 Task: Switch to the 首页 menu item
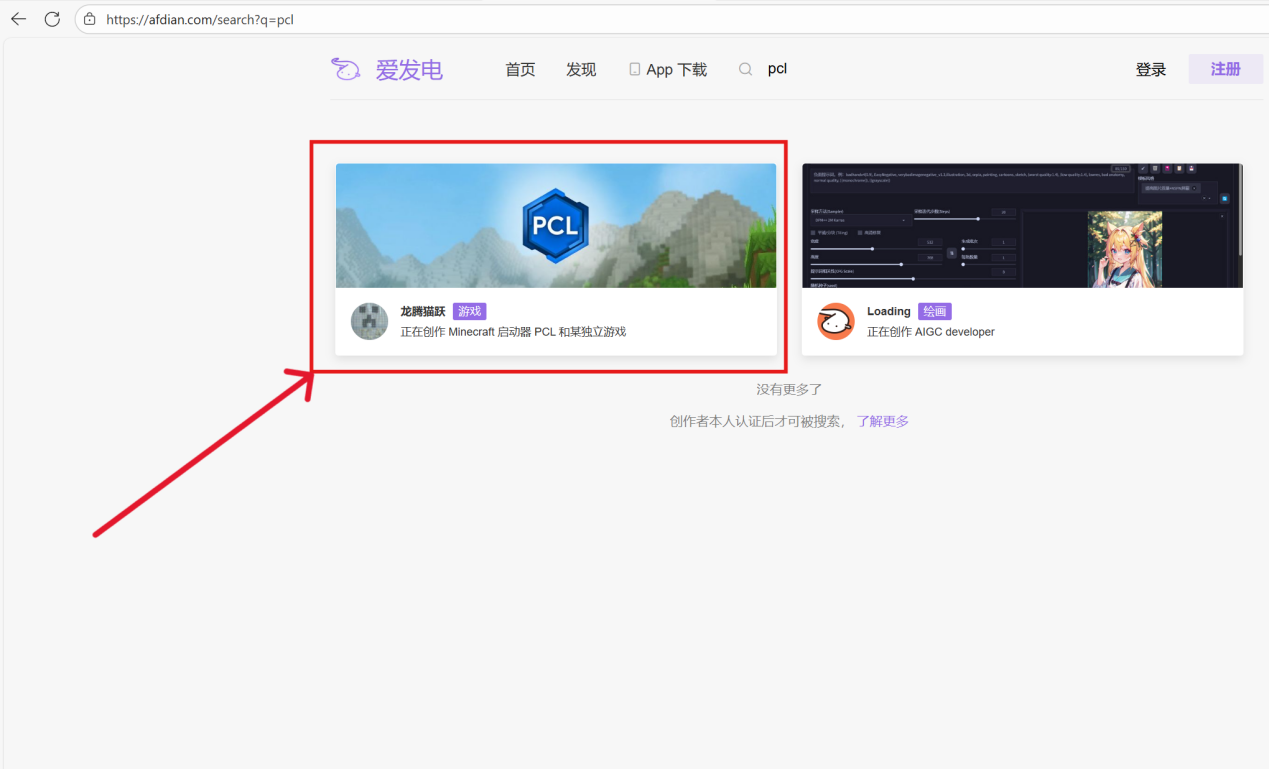click(x=519, y=68)
